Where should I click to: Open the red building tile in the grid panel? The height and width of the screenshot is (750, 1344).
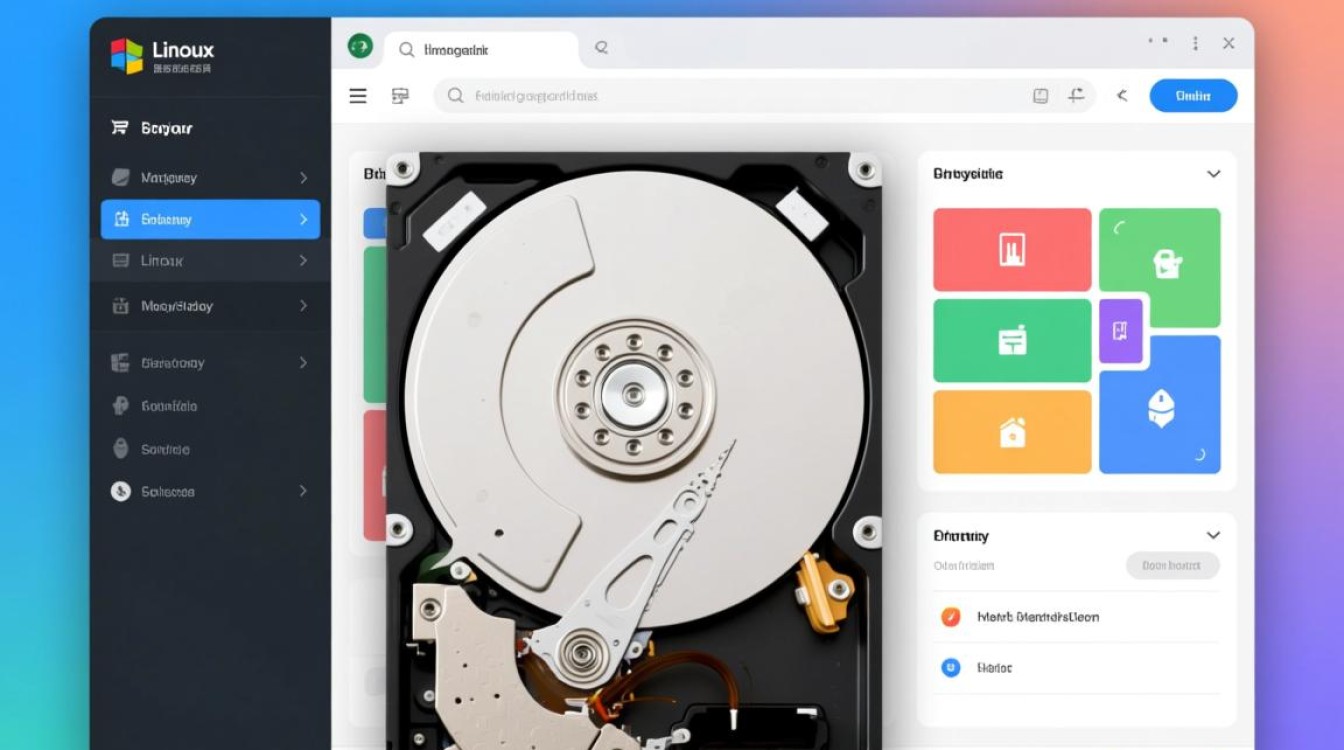pos(1011,248)
